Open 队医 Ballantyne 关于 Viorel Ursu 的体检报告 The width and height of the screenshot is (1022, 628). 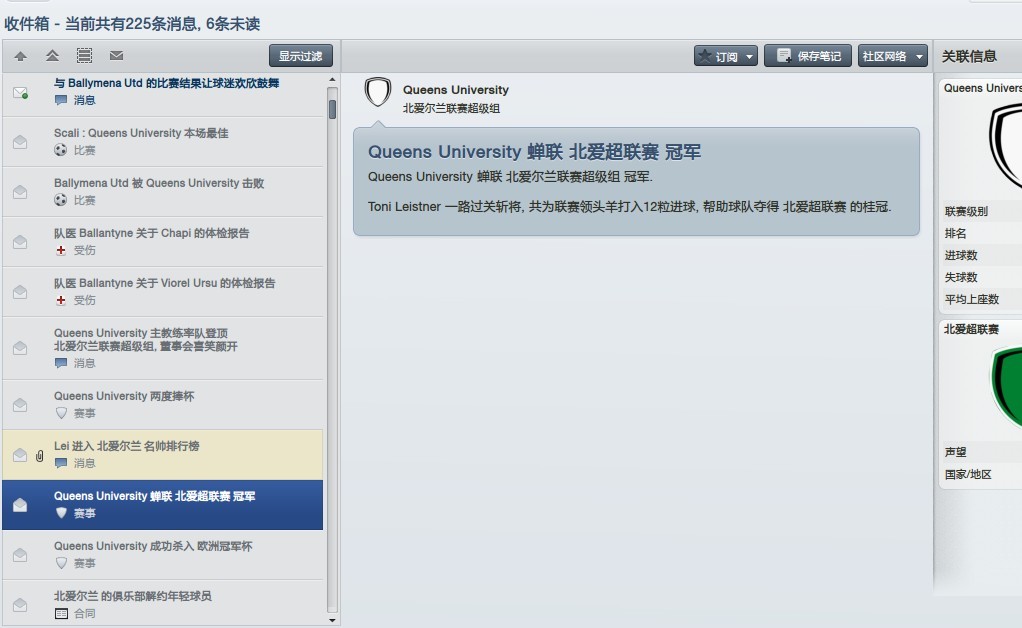tap(163, 292)
